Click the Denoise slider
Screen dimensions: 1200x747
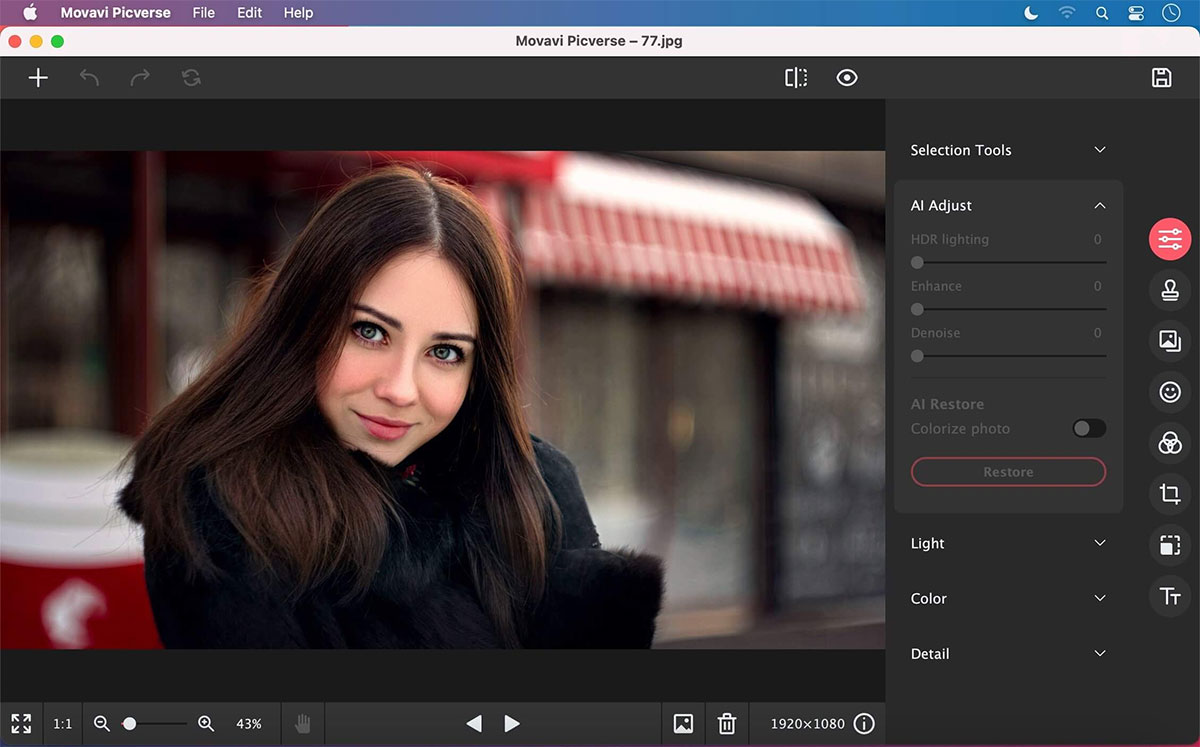click(x=1008, y=356)
